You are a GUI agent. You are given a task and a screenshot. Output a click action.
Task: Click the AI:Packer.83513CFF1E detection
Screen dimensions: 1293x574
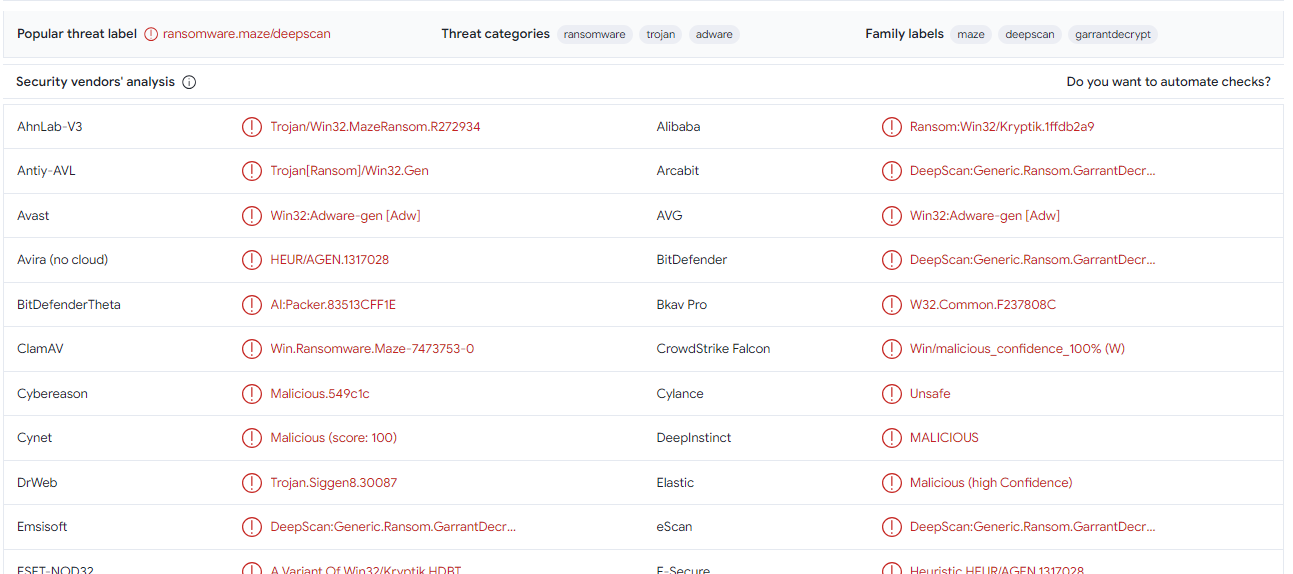(x=333, y=305)
